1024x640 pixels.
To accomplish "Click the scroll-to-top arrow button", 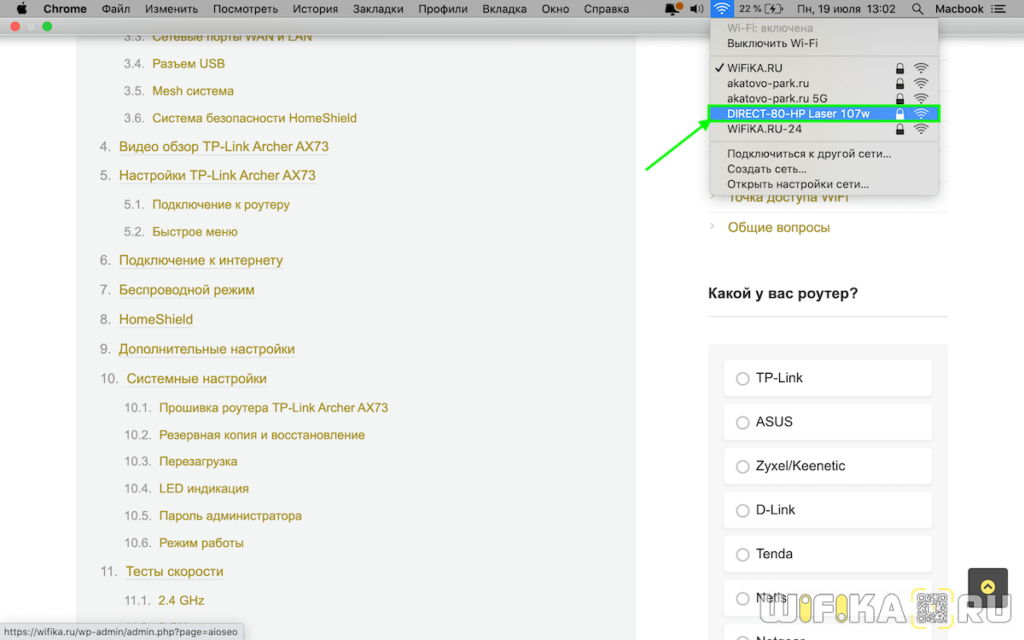I will tap(987, 588).
